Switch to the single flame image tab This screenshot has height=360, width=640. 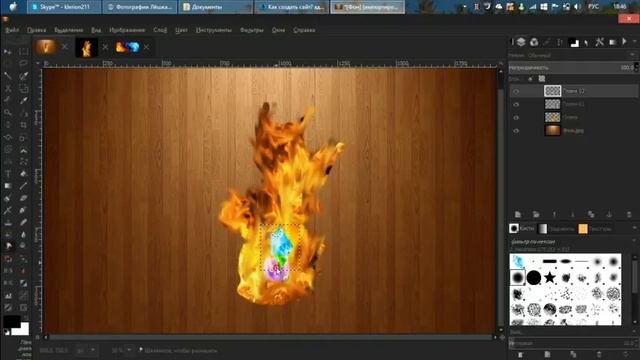87,48
